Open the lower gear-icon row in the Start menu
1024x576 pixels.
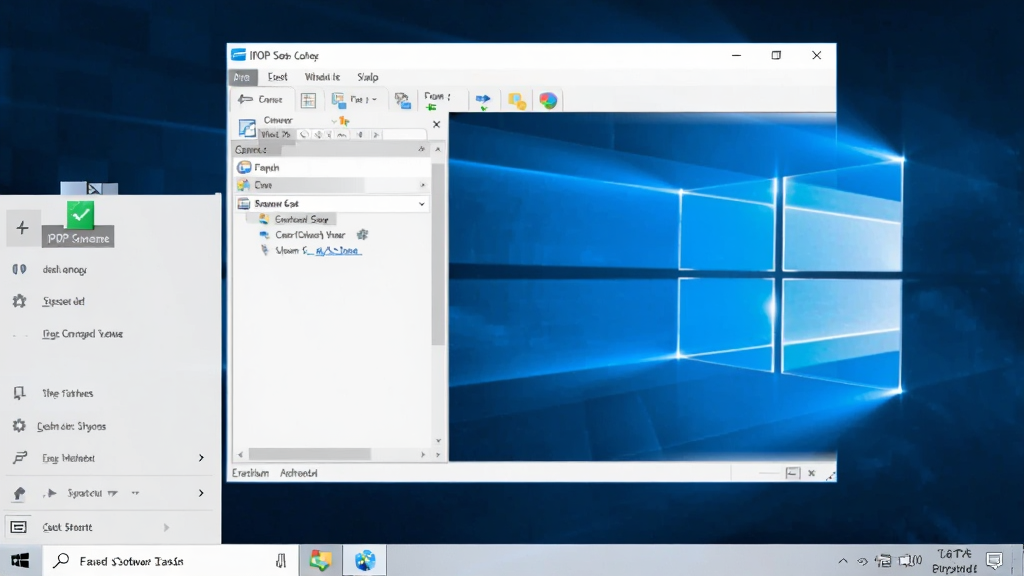(110, 426)
